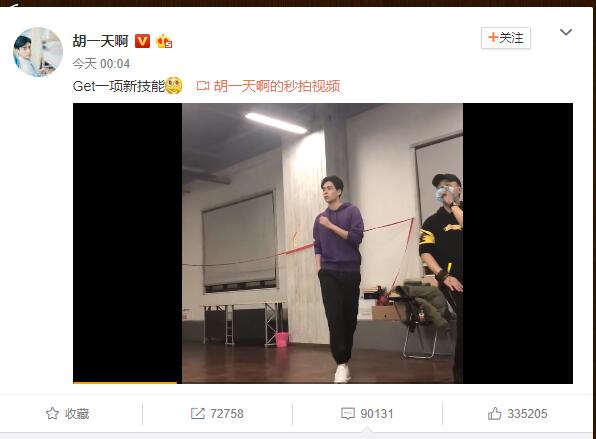
Task: Select the 收藏 label to save post
Action: coord(77,414)
